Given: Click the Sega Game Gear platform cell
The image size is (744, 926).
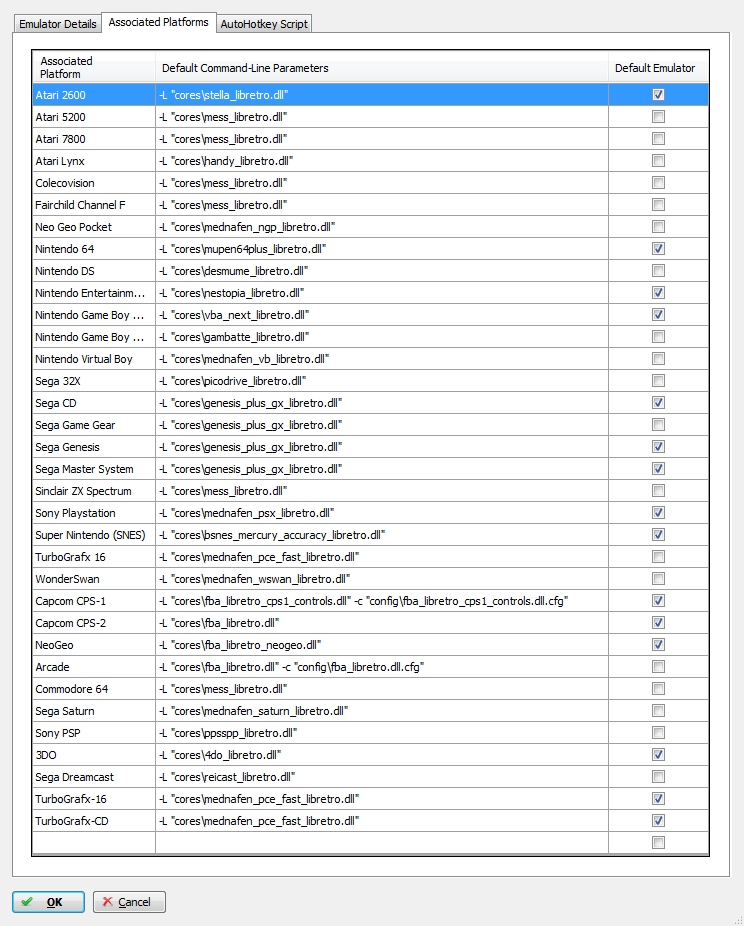Looking at the screenshot, I should pos(94,425).
